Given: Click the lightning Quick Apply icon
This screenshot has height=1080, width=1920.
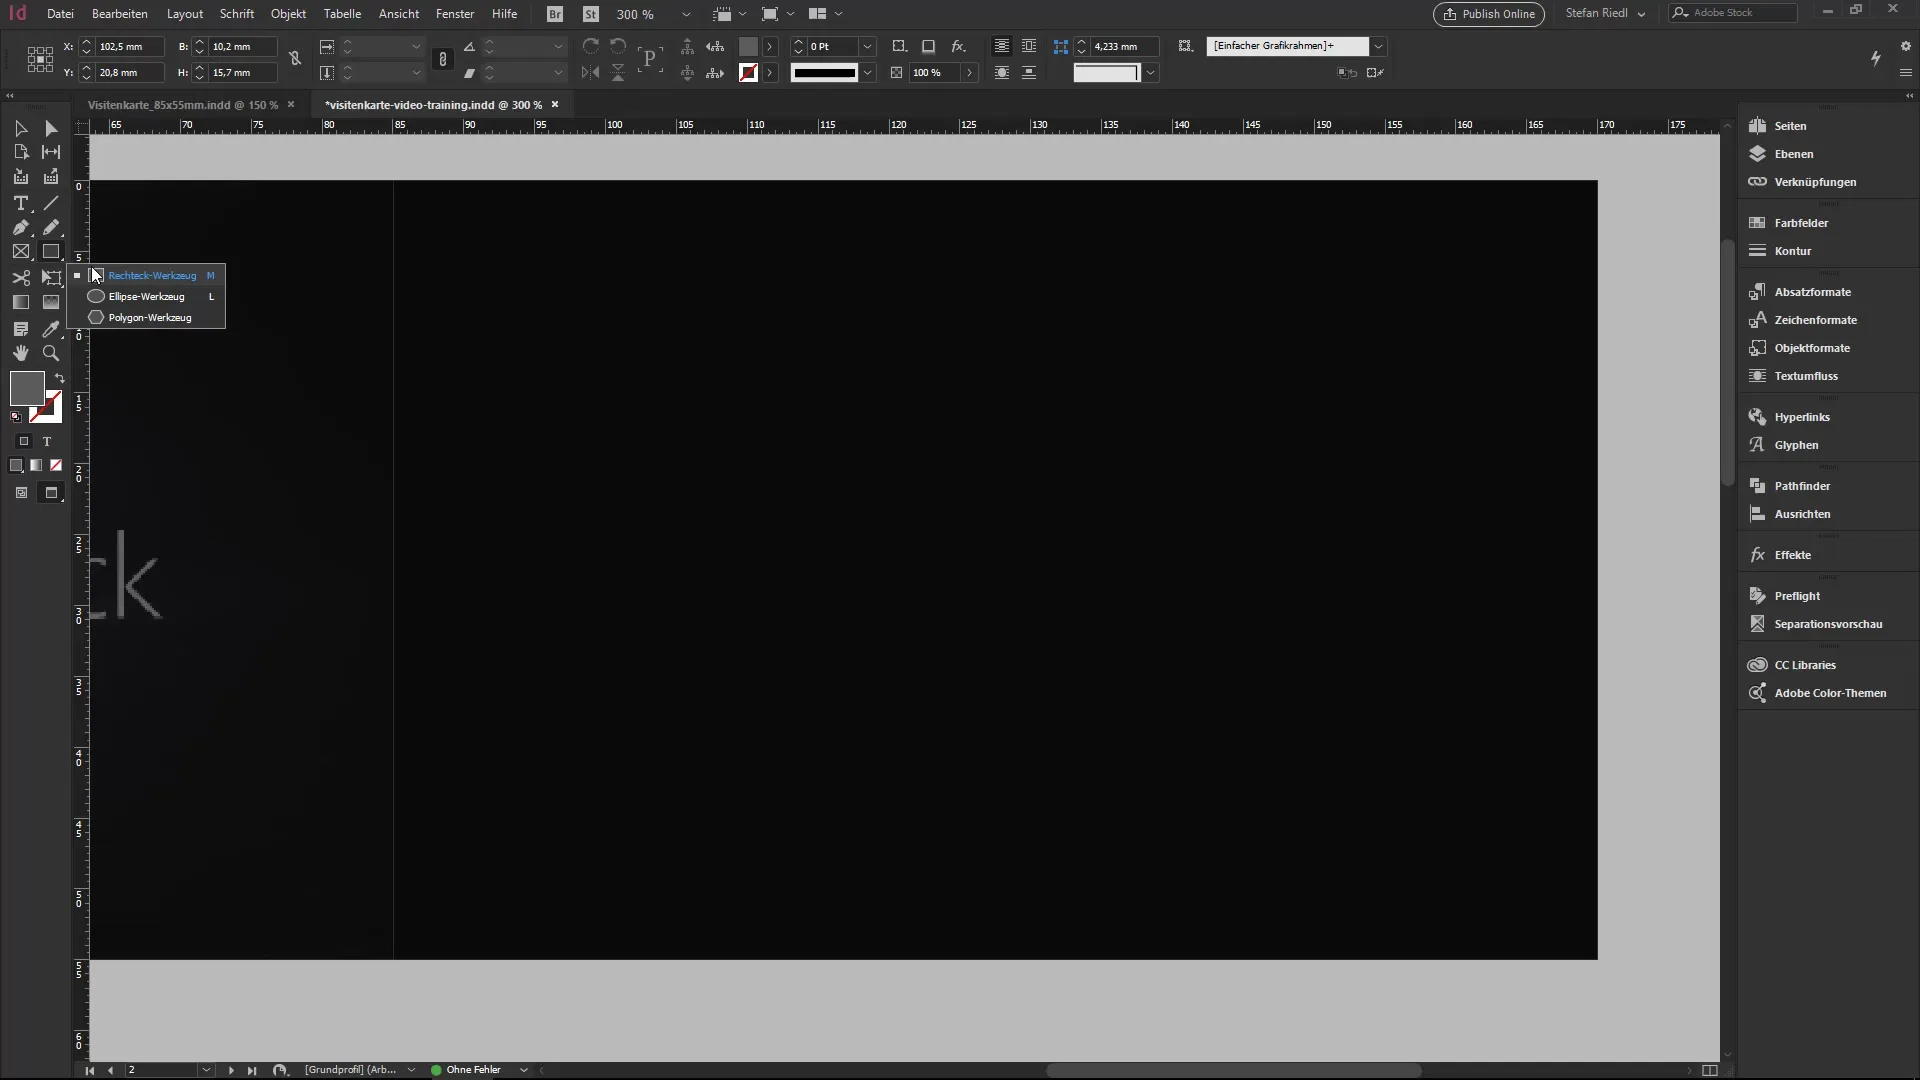Looking at the screenshot, I should (1876, 59).
